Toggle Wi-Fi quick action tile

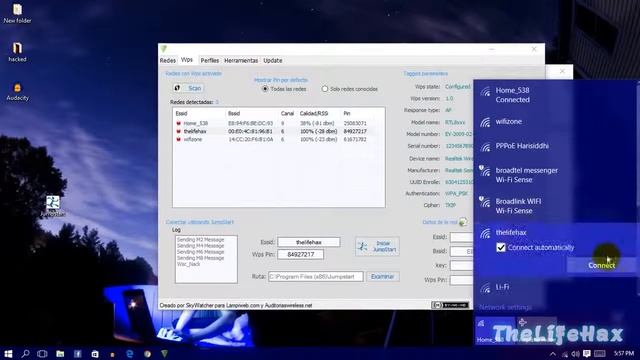(494, 331)
